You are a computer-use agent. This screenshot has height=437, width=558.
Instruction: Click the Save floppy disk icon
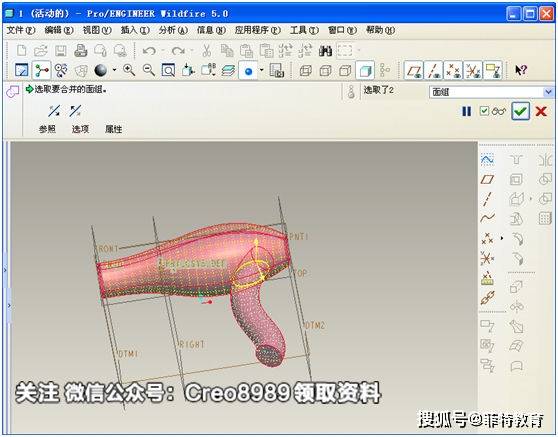60,51
